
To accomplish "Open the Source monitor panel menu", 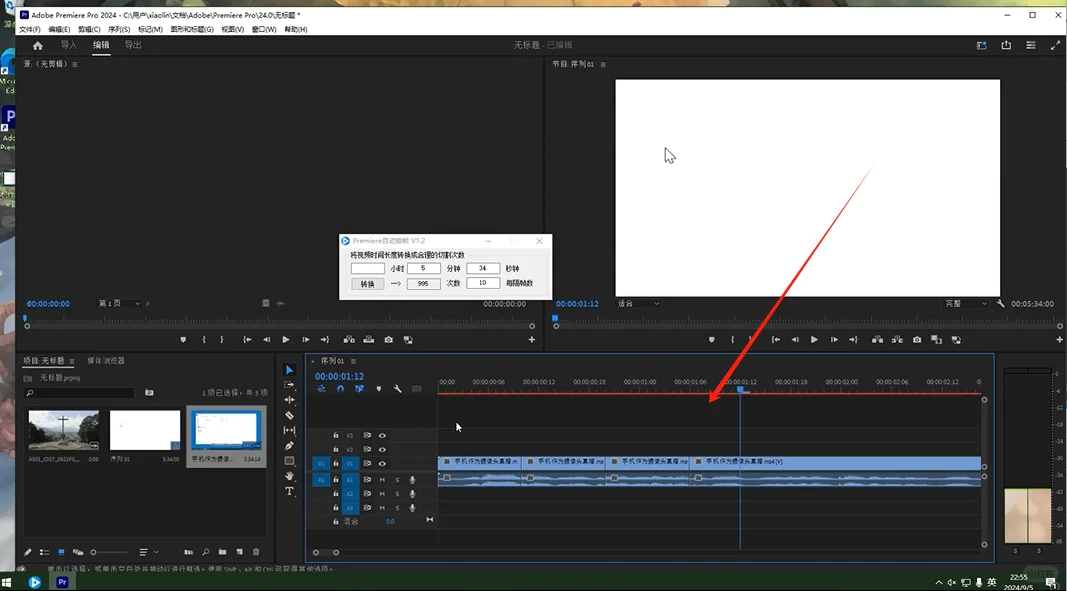I will 75,64.
